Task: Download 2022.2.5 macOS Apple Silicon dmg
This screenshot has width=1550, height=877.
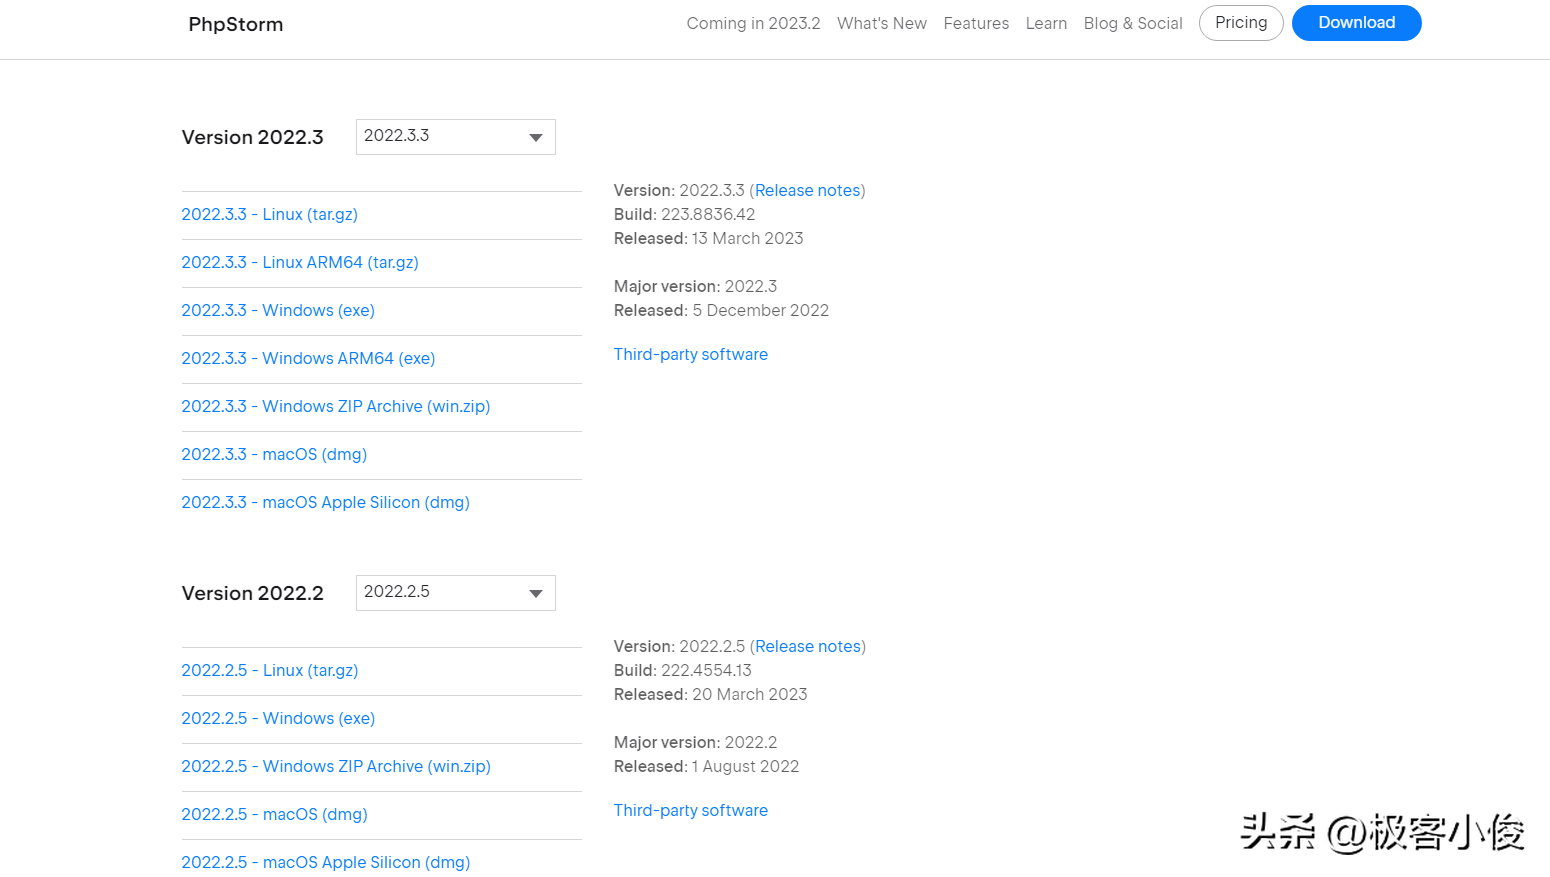Action: coord(326,862)
